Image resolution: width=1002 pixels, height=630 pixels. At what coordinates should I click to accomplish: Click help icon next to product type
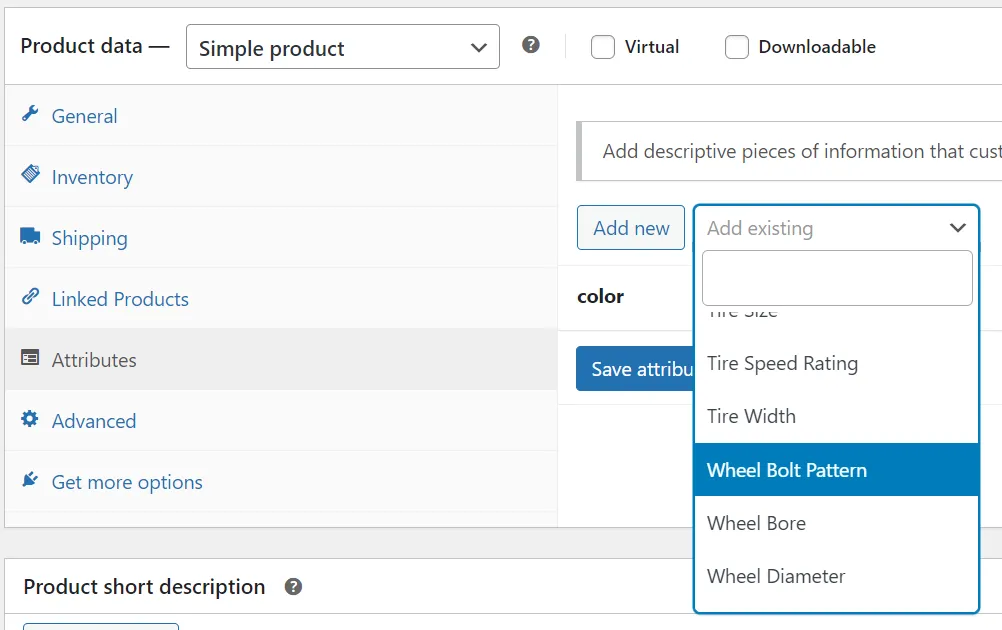(x=531, y=45)
